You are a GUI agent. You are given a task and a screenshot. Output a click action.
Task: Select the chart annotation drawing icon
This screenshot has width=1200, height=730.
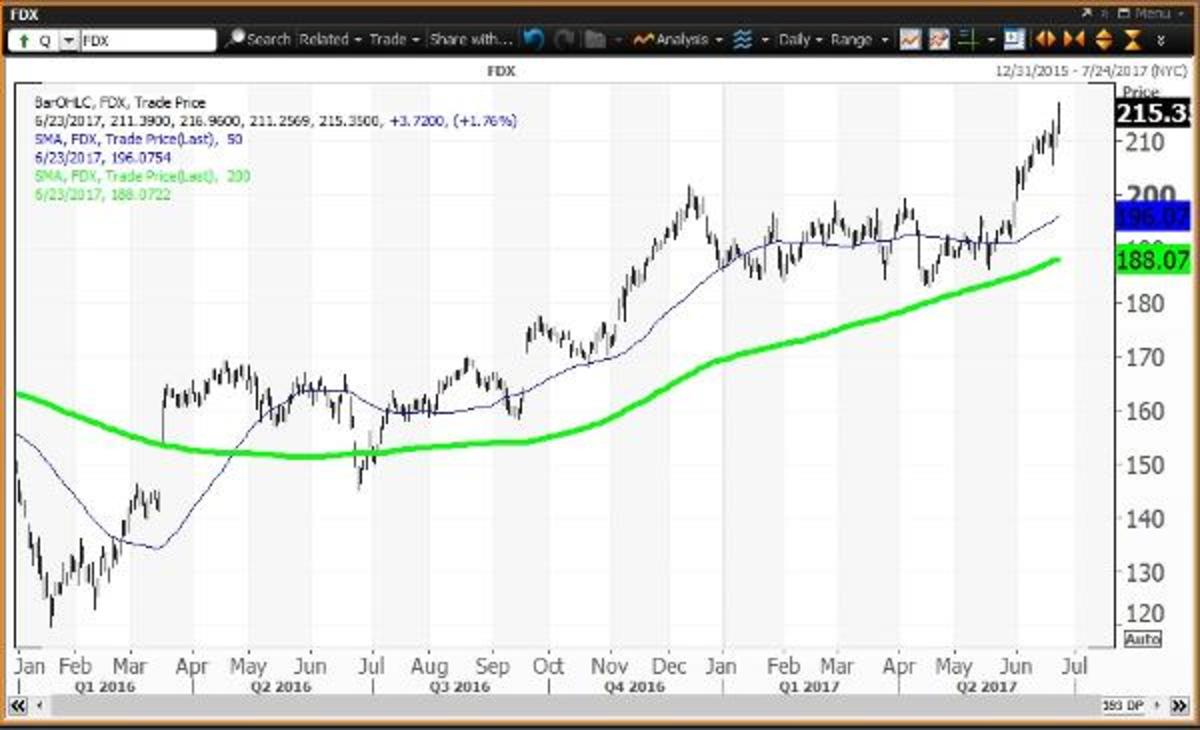pos(939,39)
